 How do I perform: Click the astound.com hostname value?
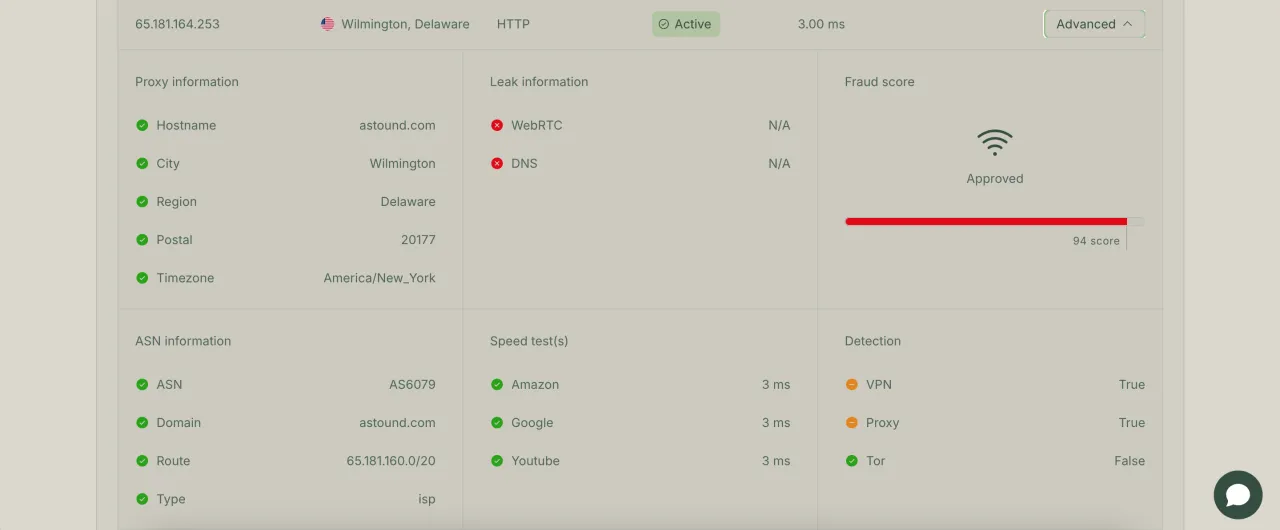(x=397, y=126)
